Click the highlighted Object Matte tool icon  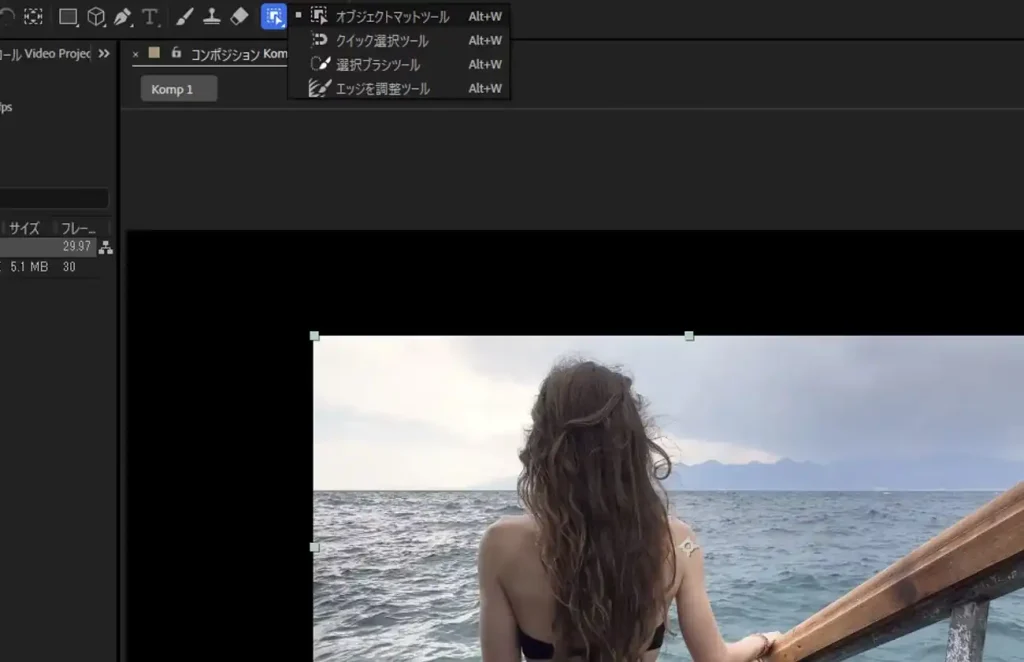pyautogui.click(x=273, y=17)
